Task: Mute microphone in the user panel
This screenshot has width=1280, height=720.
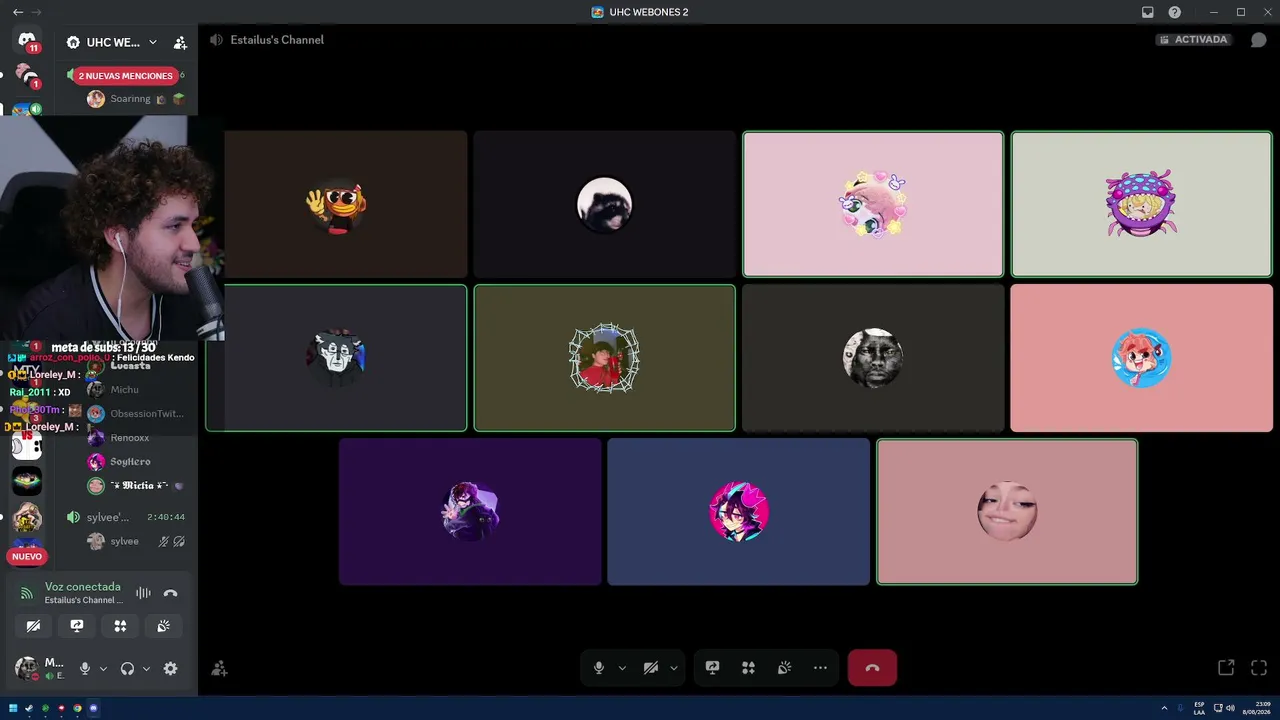Action: click(x=85, y=669)
